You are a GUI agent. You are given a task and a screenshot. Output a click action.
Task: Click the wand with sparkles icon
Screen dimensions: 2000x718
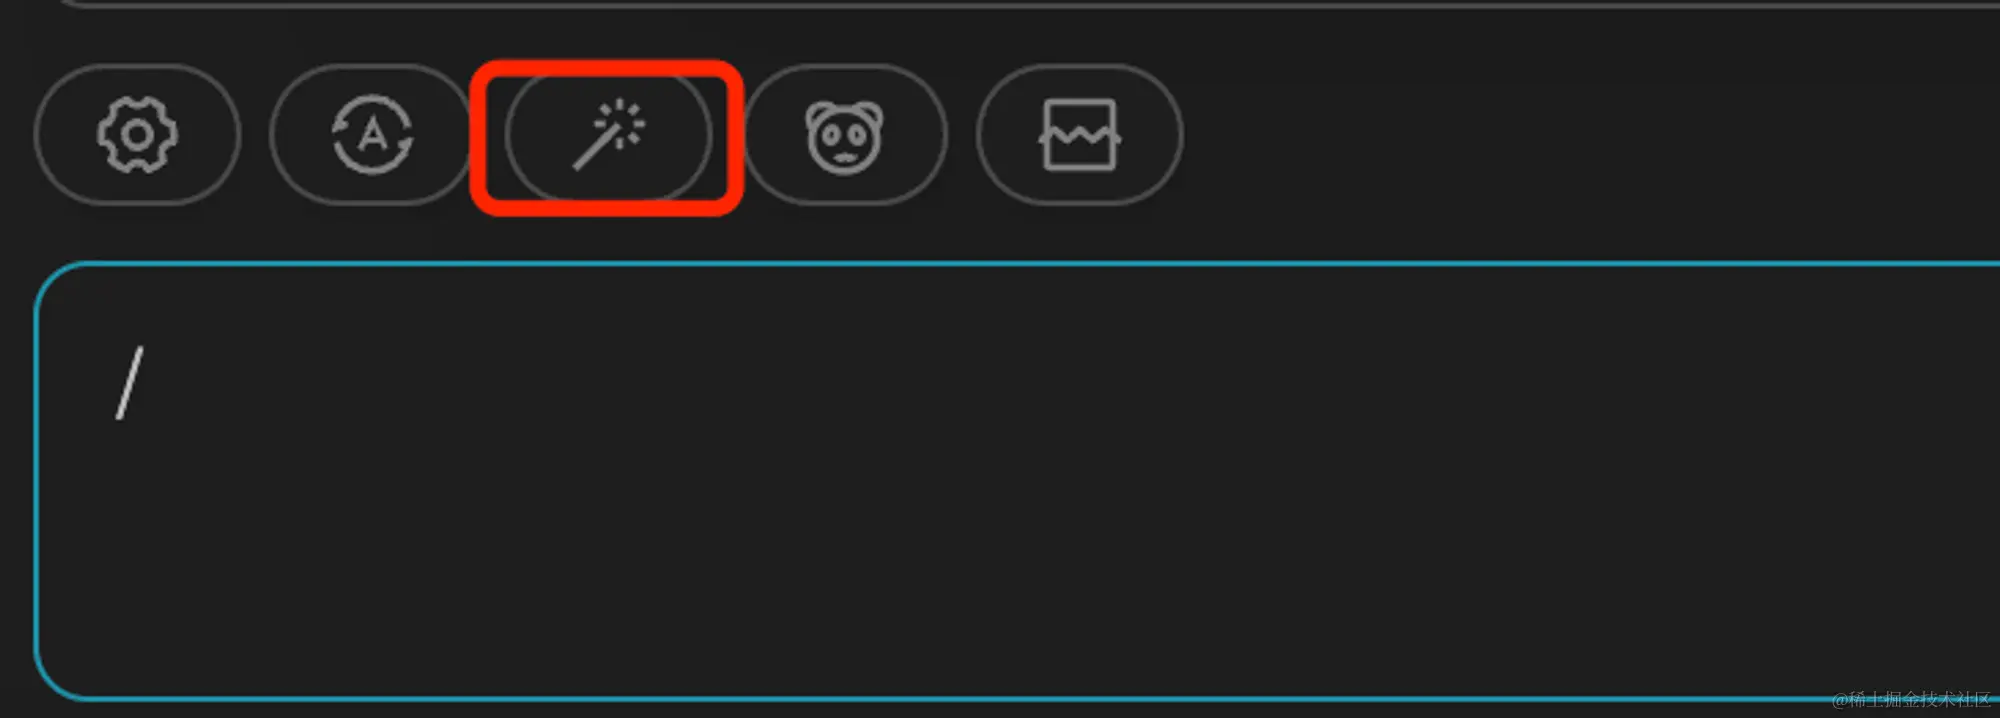608,134
